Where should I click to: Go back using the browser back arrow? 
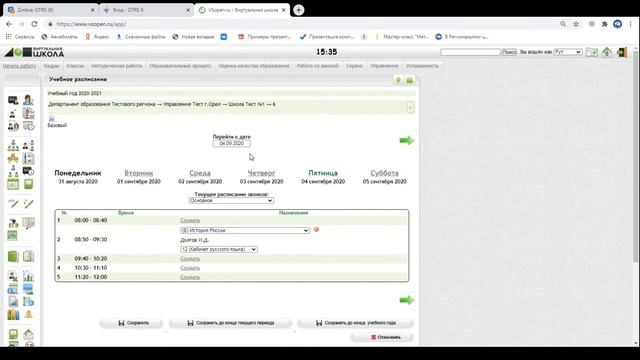9,24
